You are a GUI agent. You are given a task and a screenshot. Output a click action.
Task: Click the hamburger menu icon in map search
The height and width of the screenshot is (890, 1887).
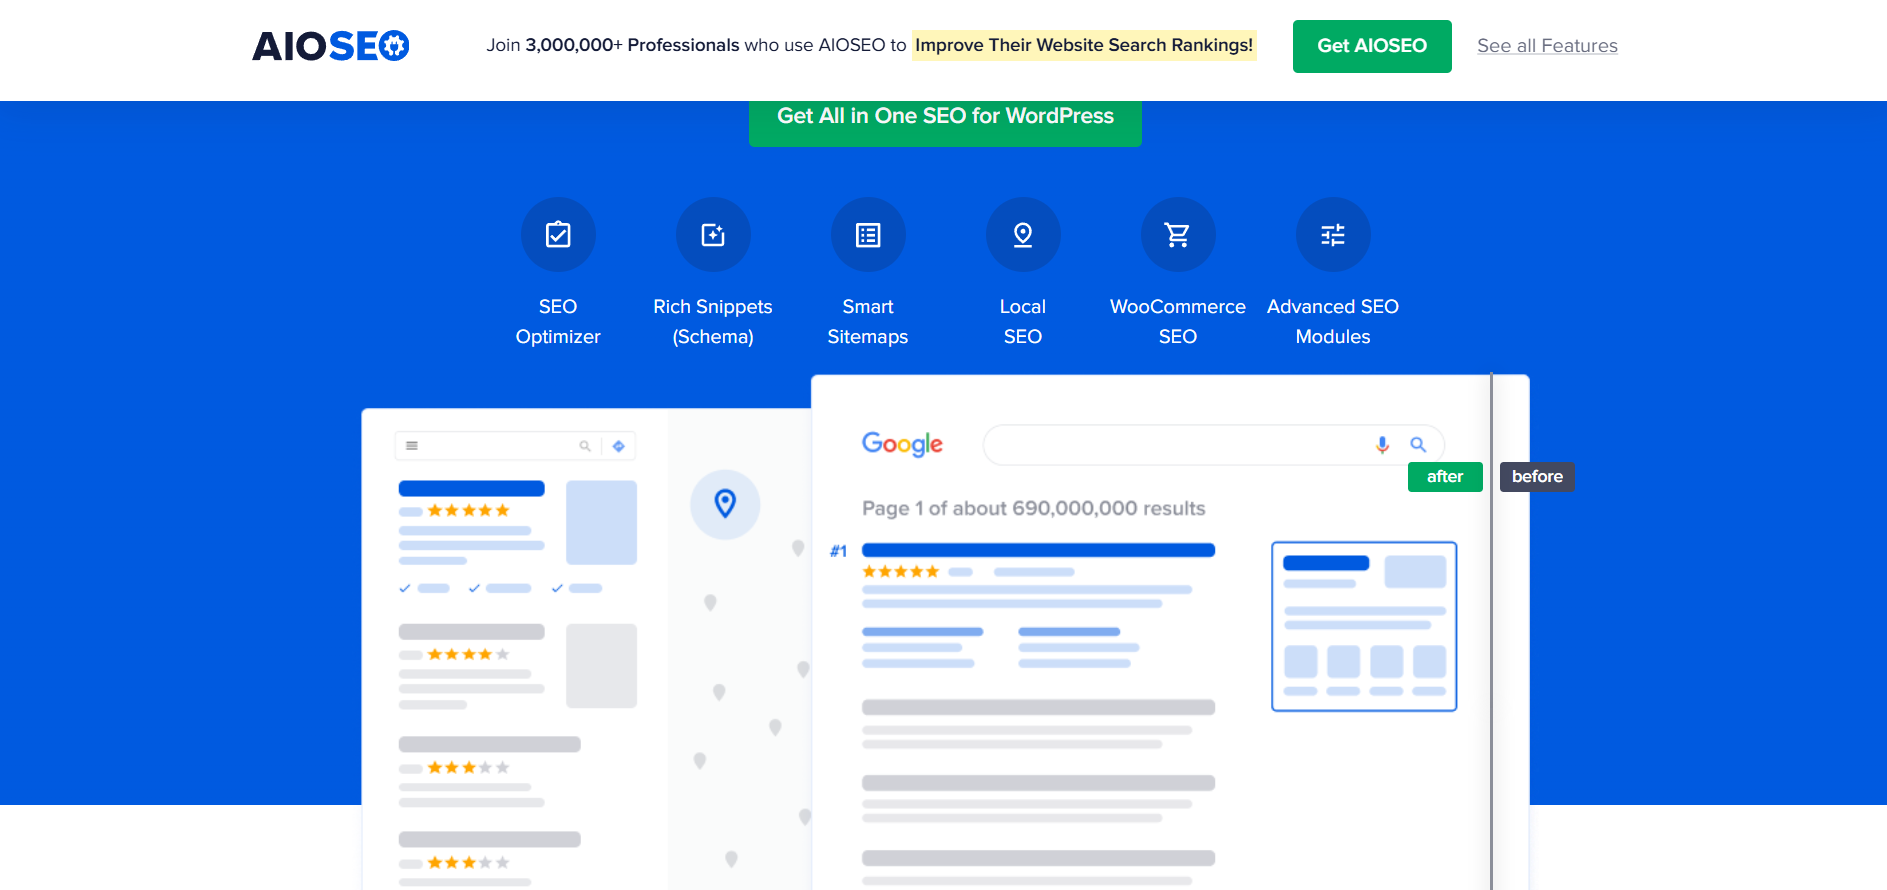412,446
